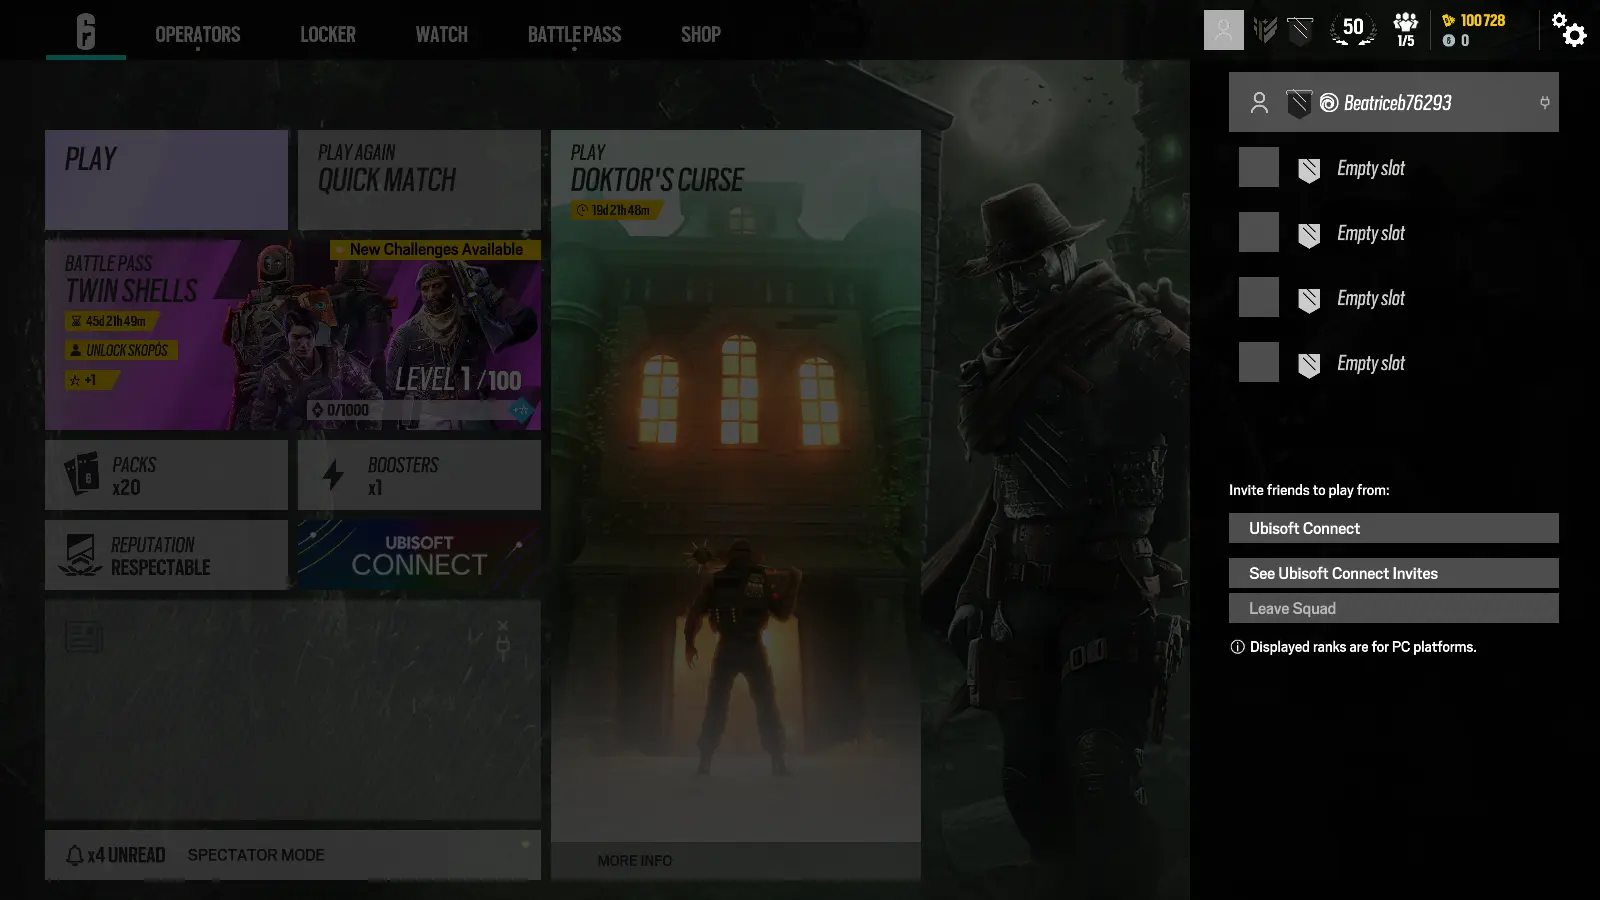
Task: Select player Beatriceb76293 in squad list
Action: tap(1394, 102)
